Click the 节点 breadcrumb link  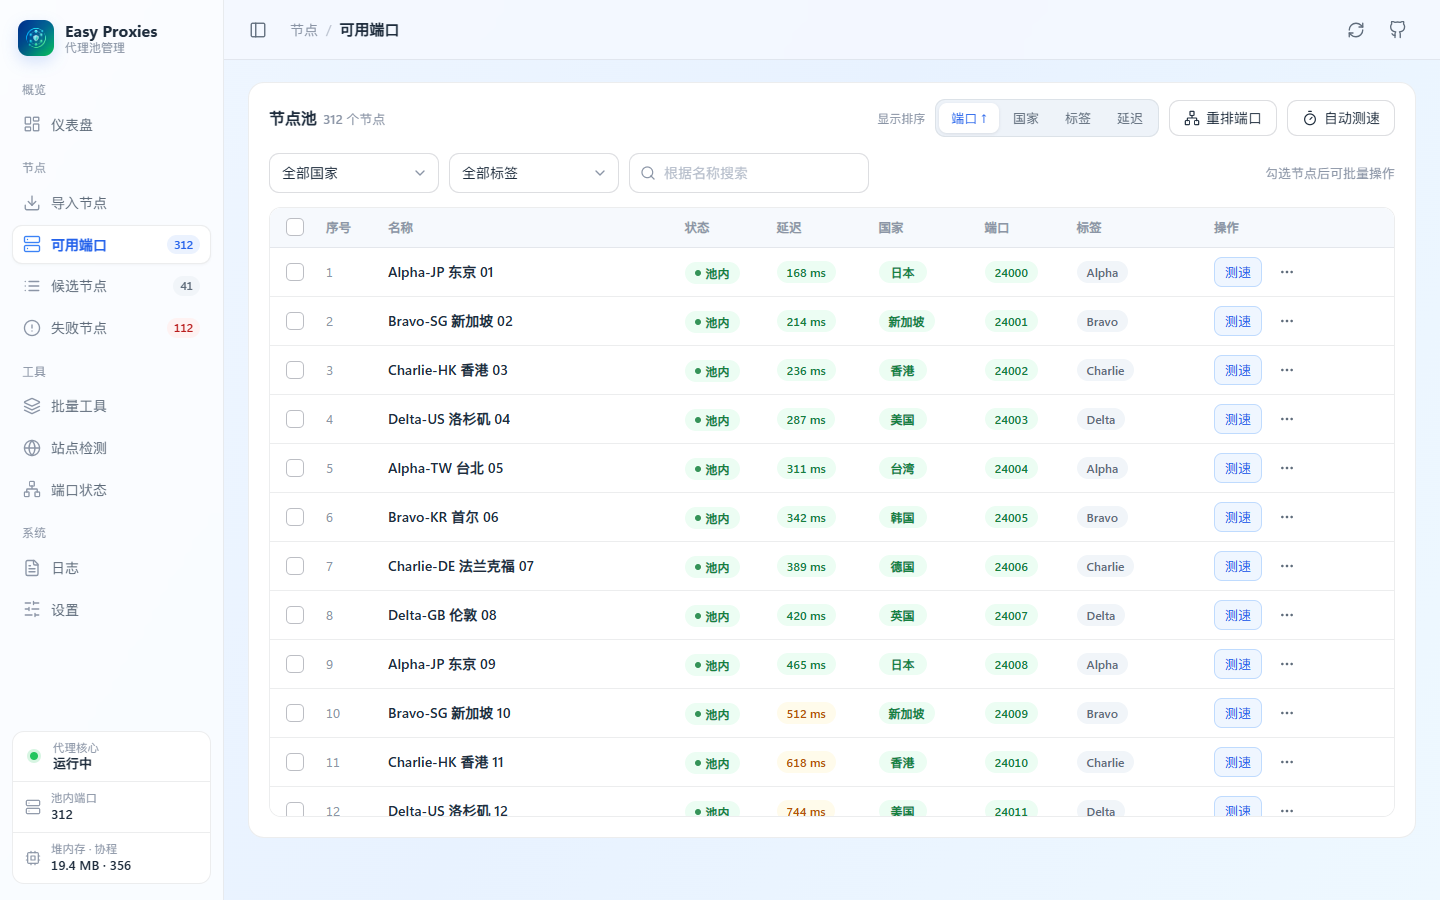(x=304, y=30)
